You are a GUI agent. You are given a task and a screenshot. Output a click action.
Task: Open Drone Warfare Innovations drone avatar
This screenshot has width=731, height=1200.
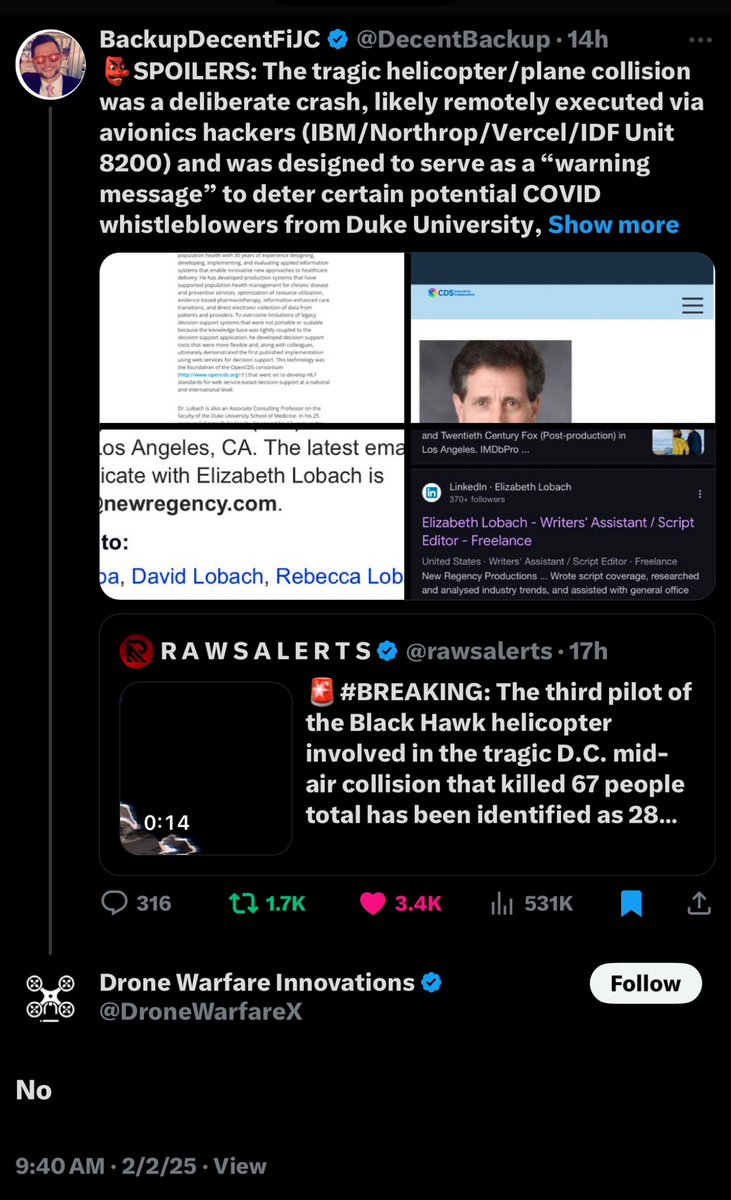[50, 997]
